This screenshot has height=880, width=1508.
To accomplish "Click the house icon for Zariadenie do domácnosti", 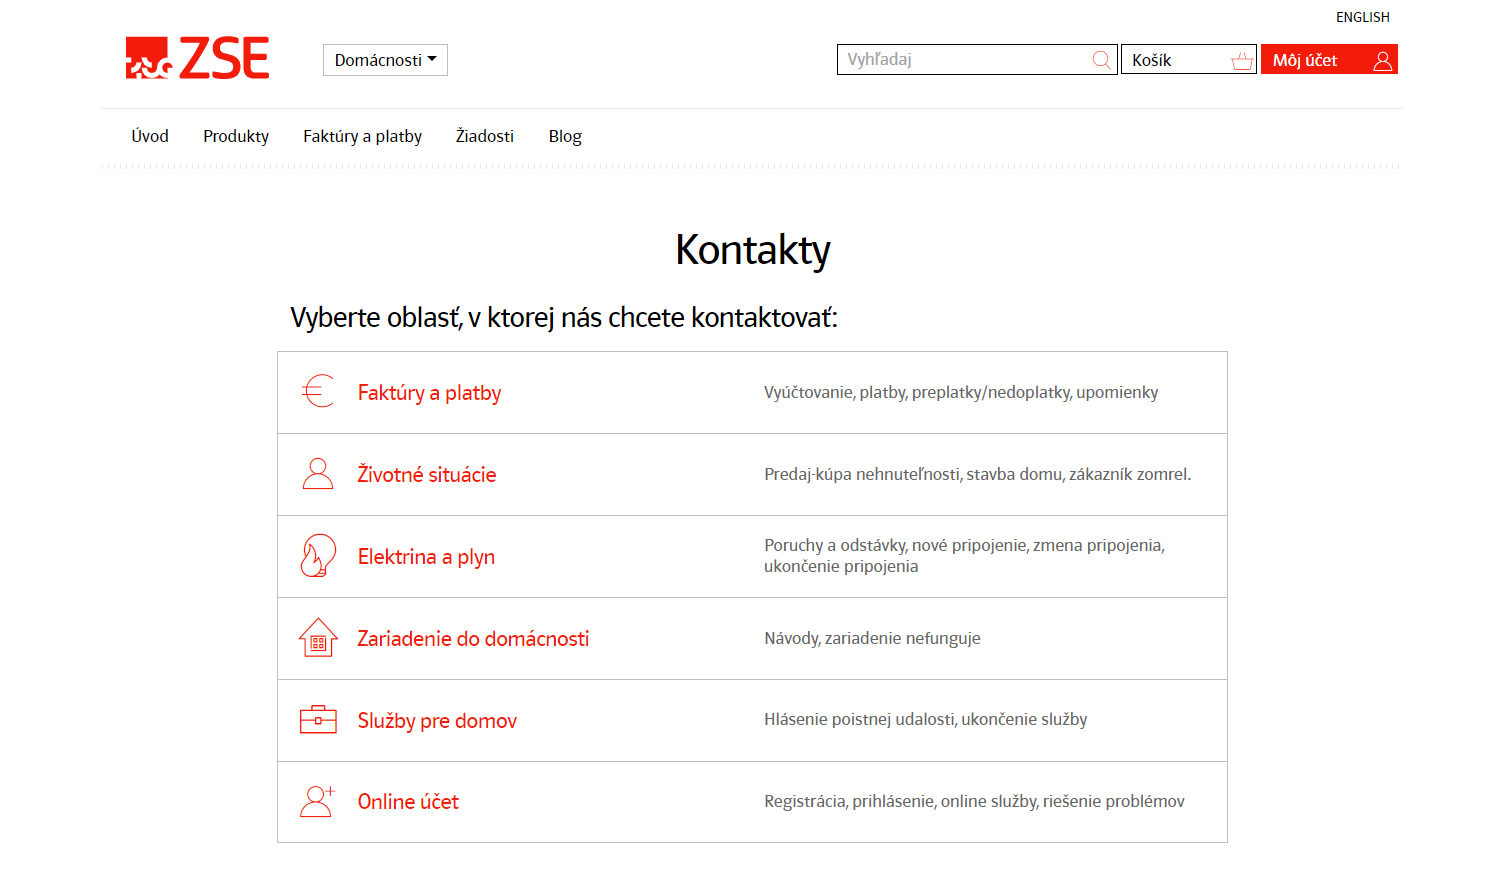I will 318,638.
